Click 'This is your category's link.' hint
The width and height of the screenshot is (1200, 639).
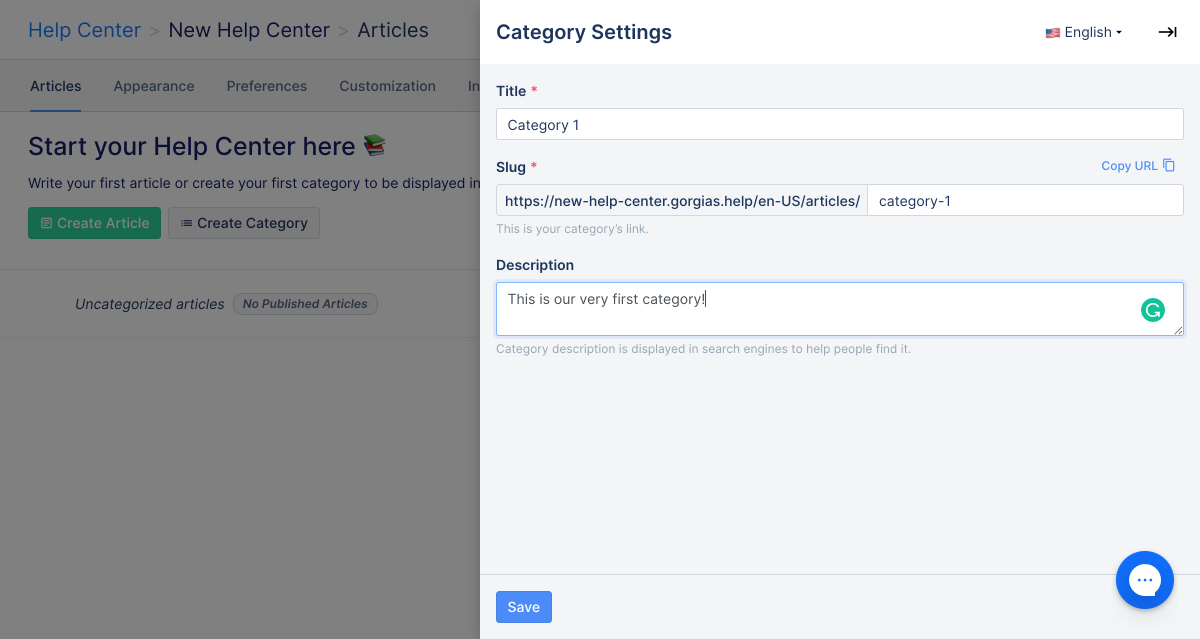click(572, 229)
